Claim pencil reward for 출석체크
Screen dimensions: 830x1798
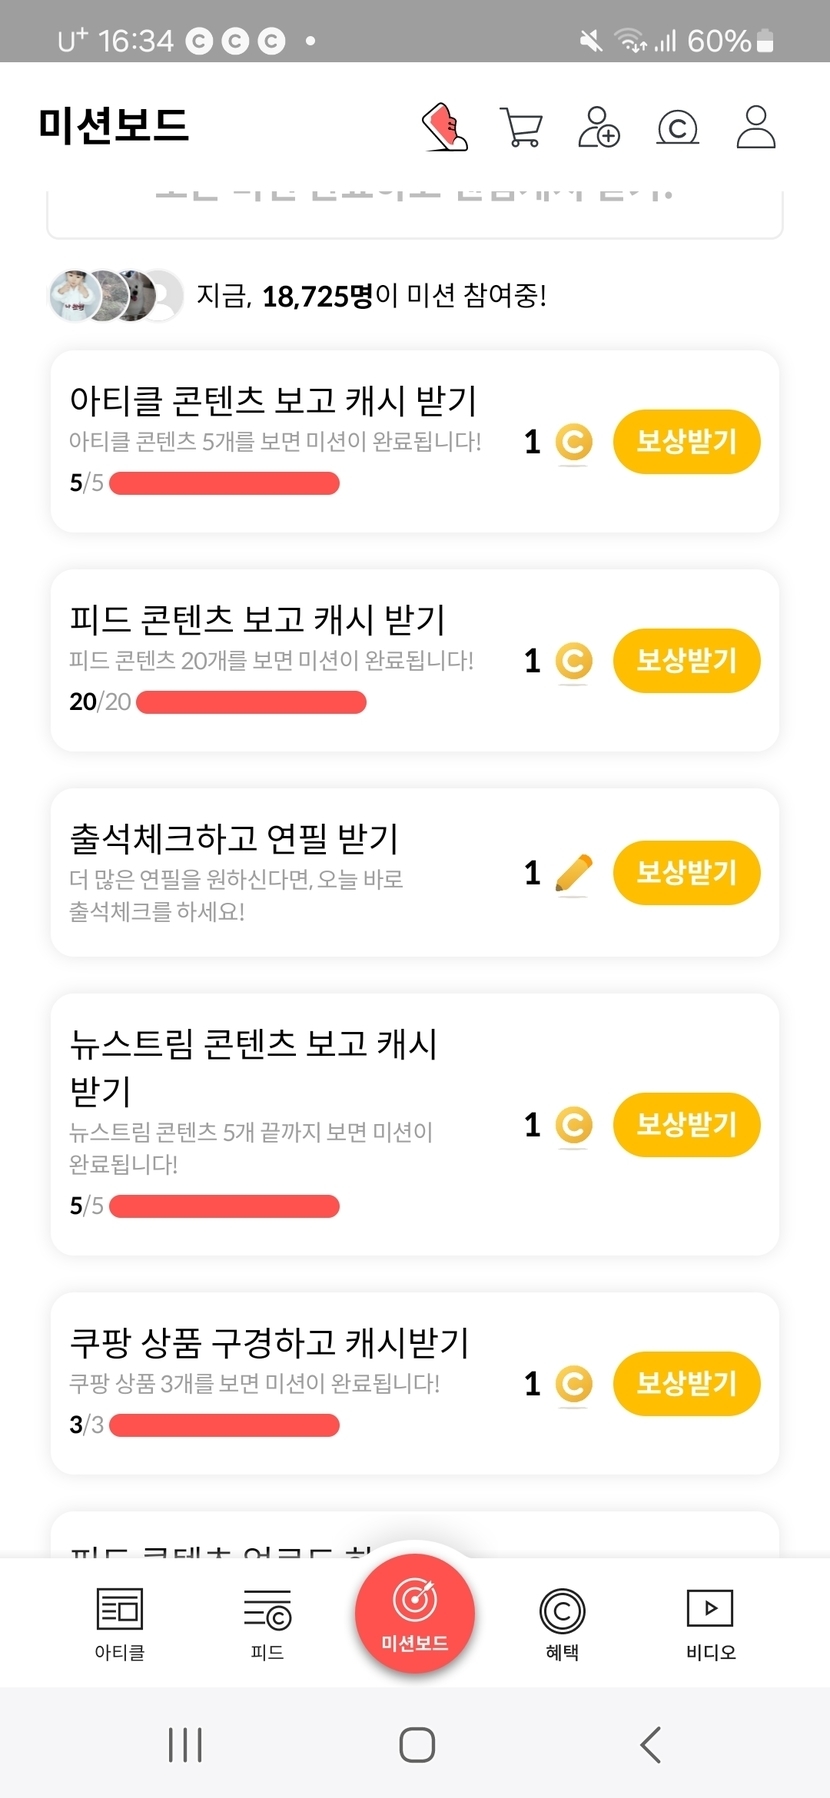point(686,872)
